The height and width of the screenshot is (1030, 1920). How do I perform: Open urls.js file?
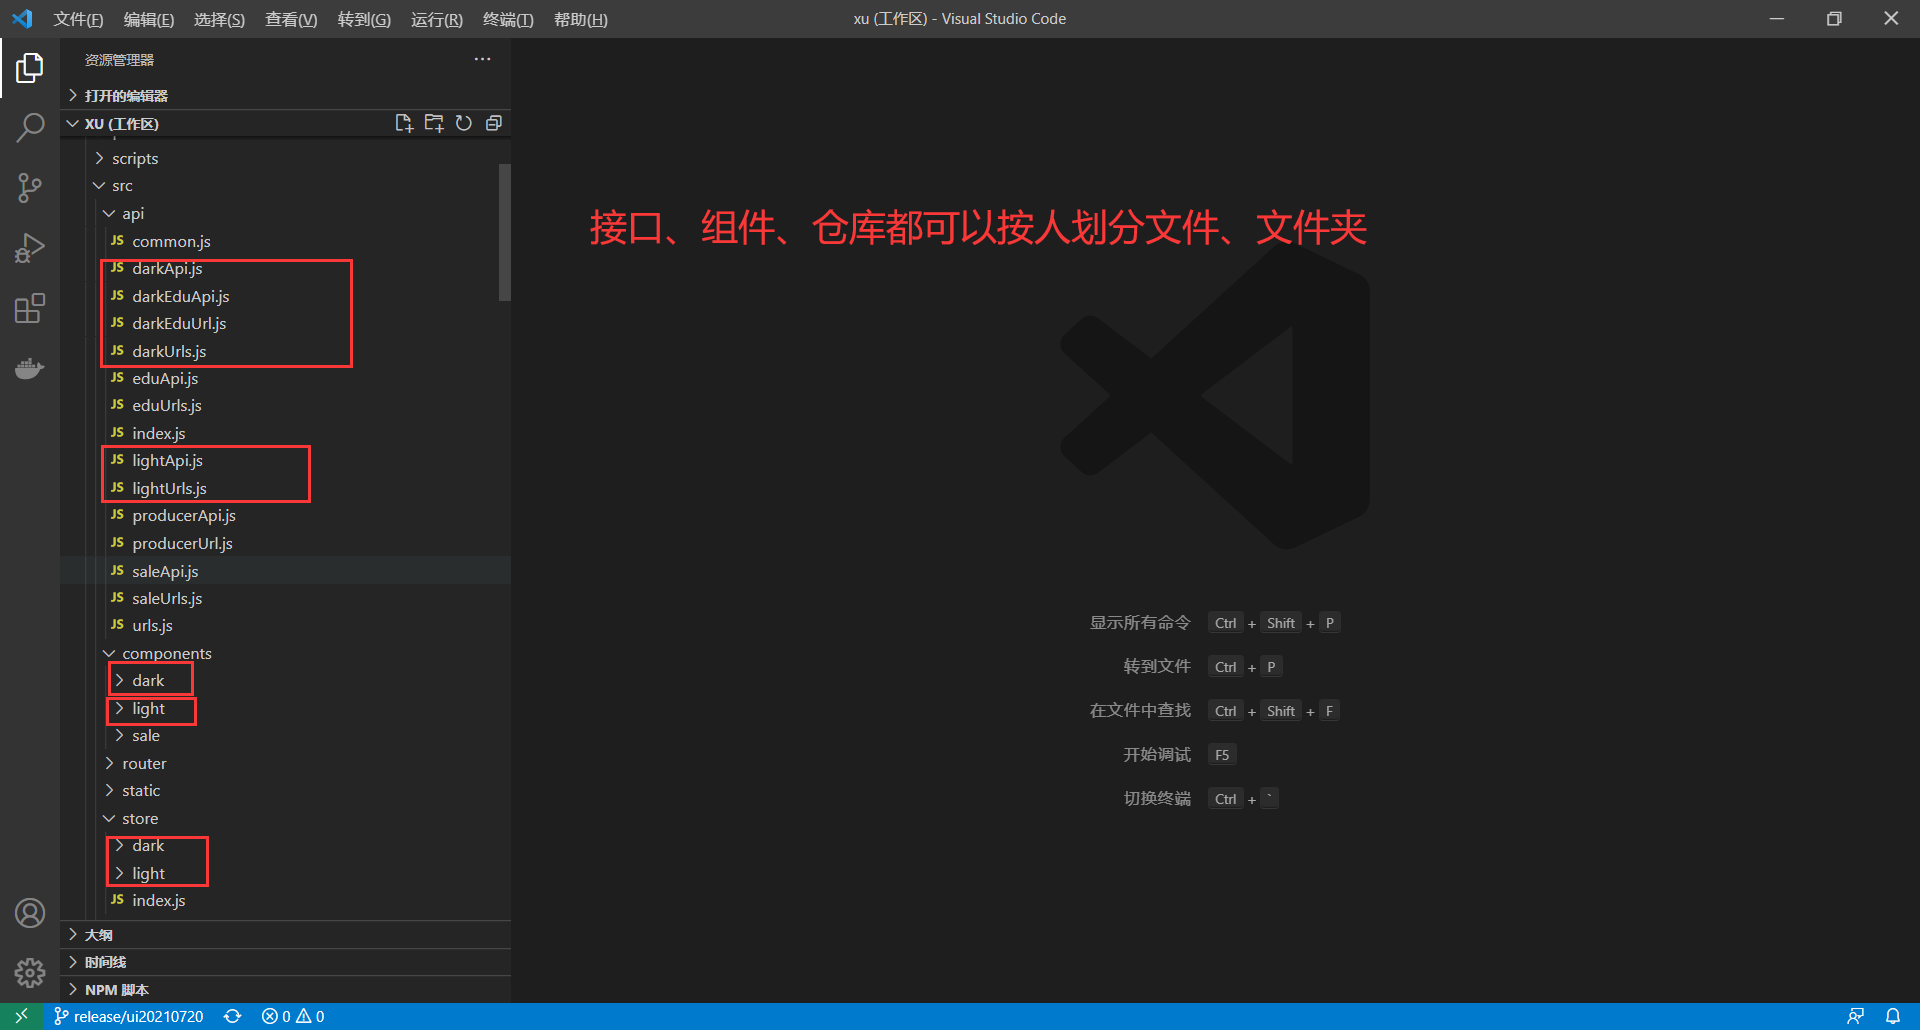point(285,625)
